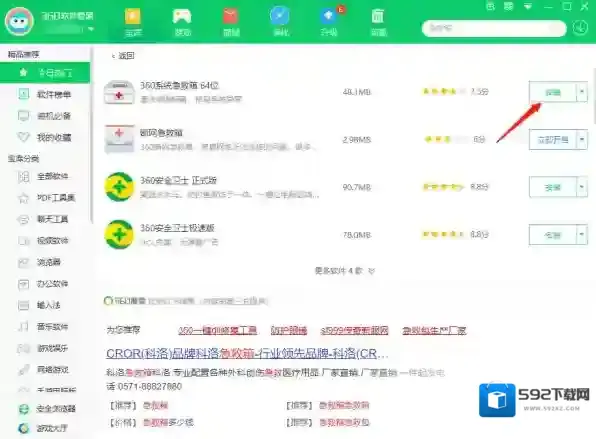Screen dimensions: 596x439
Task: Click the 网络游戏 category icon
Action: click(x=24, y=369)
